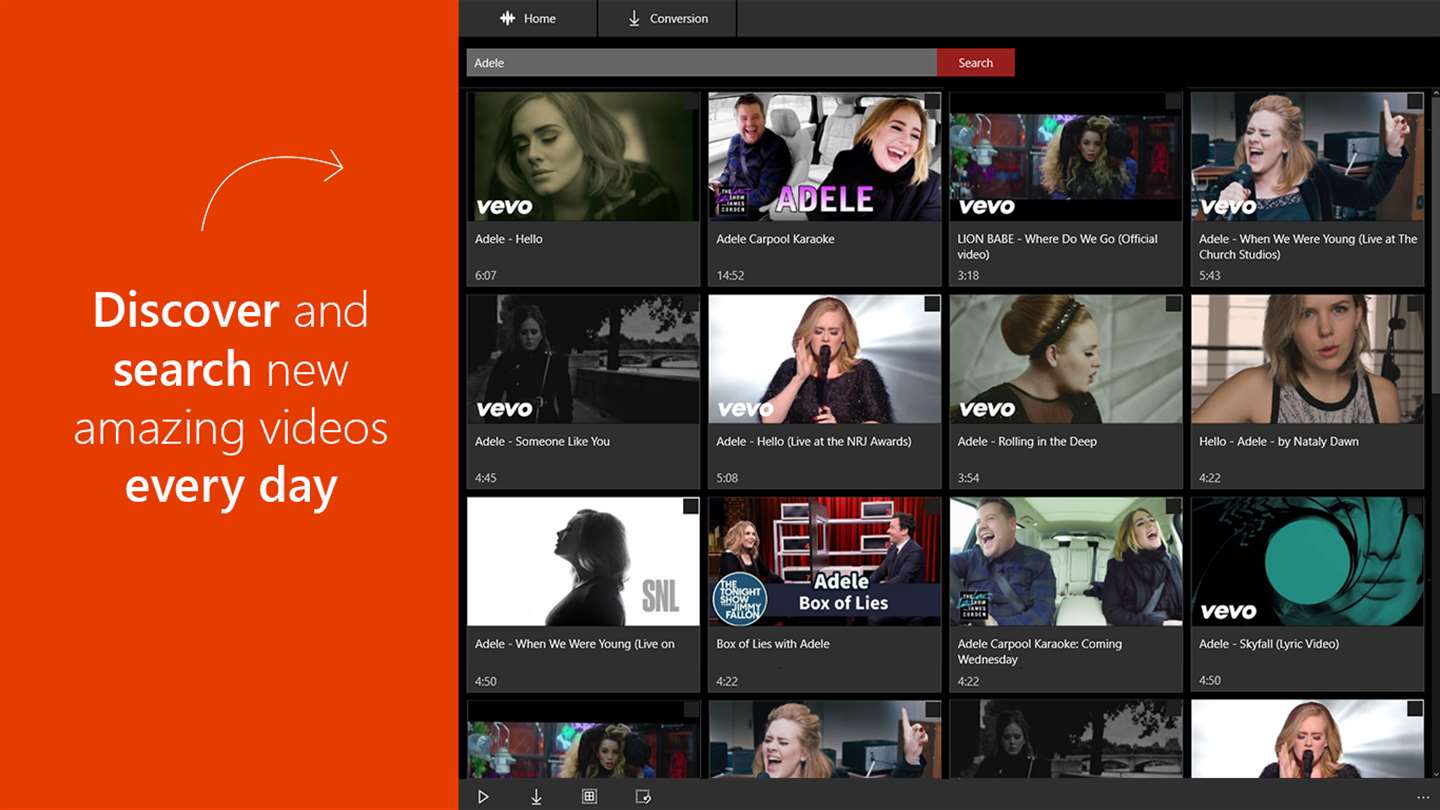The width and height of the screenshot is (1440, 810).
Task: Click the 'Box of Lies with Adele' title
Action: 773,644
